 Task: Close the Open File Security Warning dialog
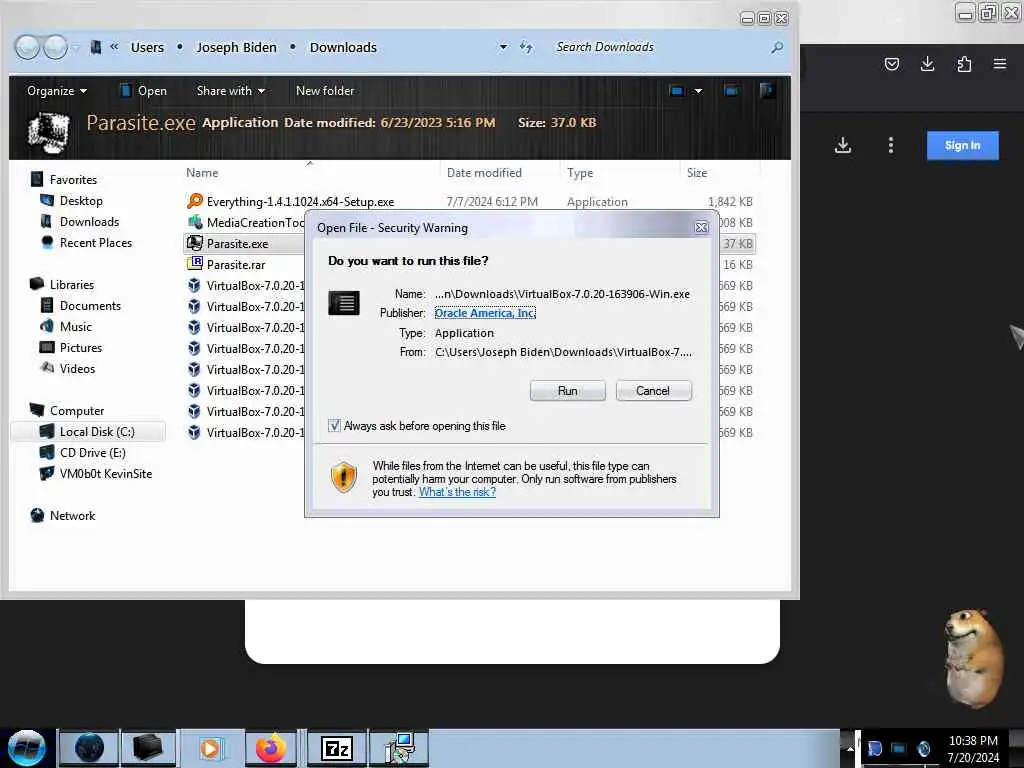(701, 227)
